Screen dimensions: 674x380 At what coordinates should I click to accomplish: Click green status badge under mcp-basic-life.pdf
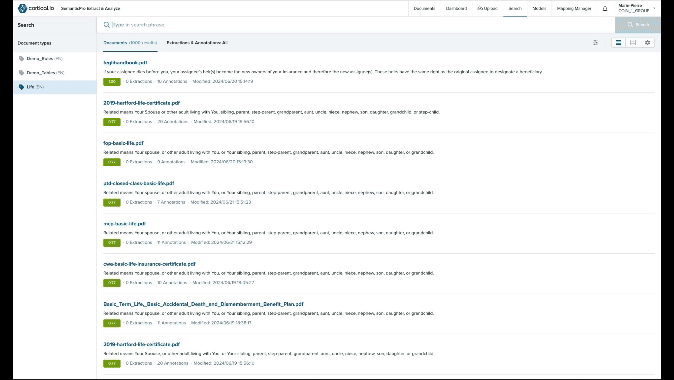click(x=112, y=242)
